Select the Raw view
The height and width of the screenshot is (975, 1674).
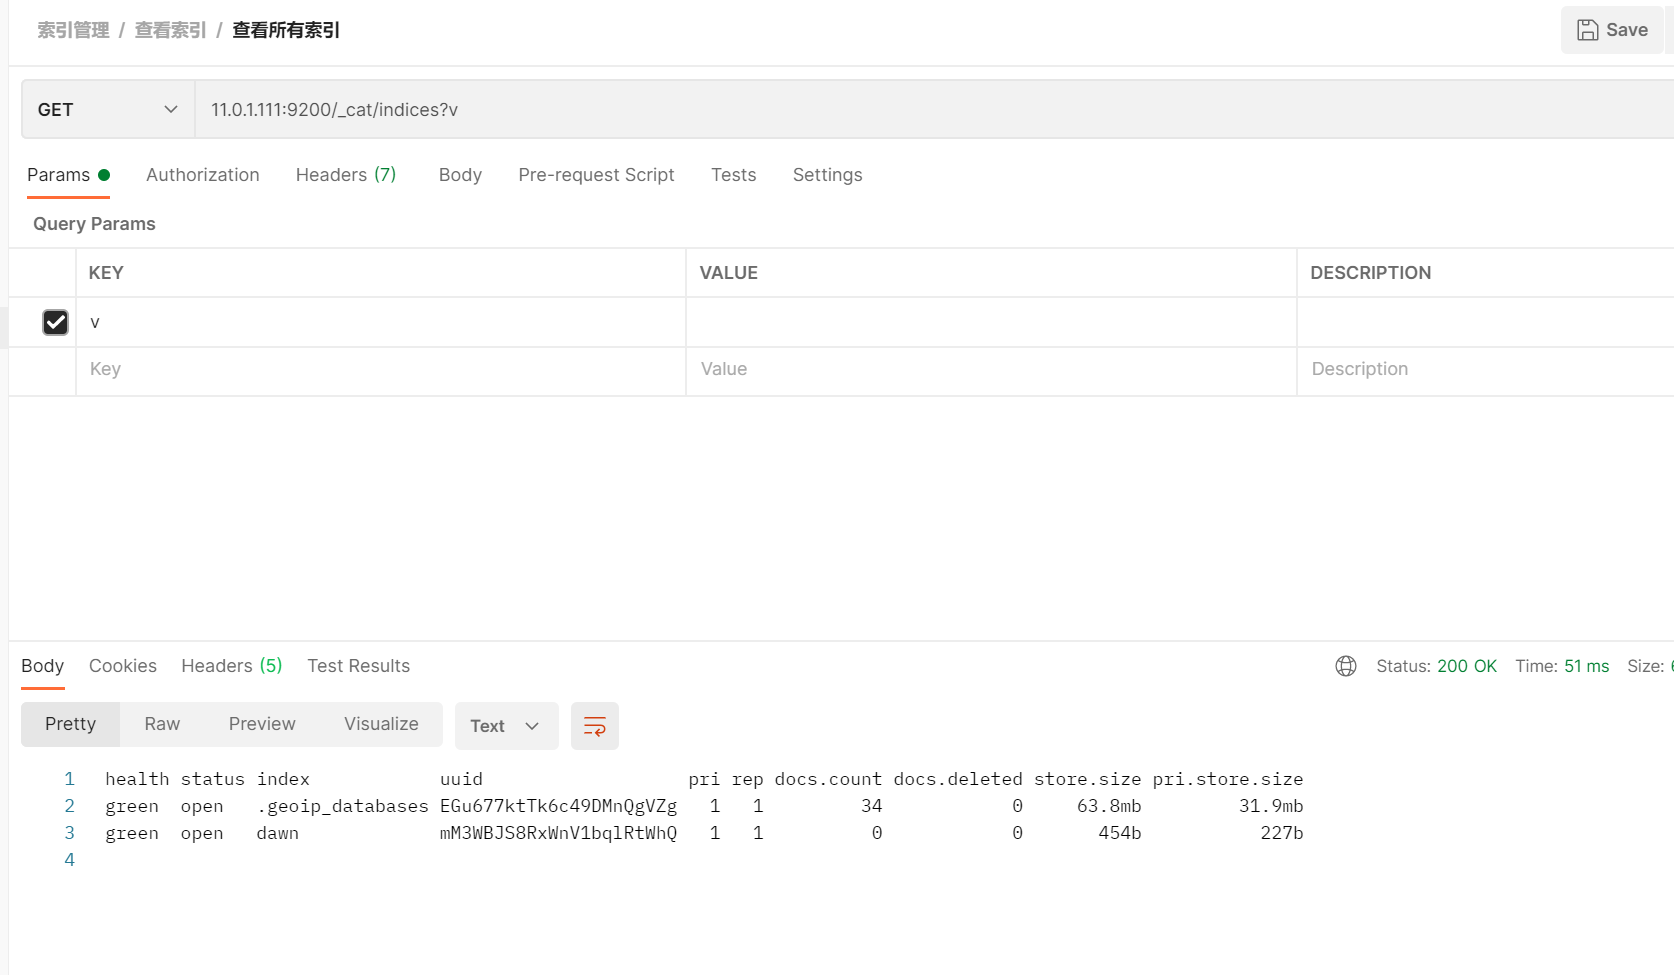tap(162, 724)
